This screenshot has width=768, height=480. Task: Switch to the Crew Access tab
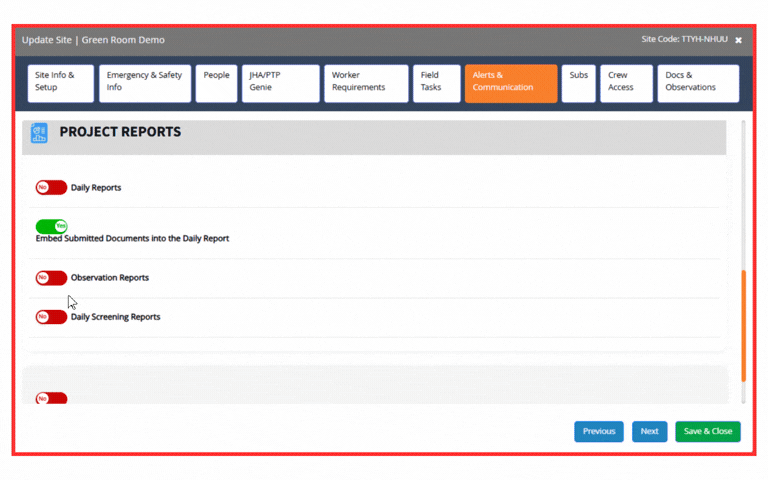pyautogui.click(x=626, y=83)
